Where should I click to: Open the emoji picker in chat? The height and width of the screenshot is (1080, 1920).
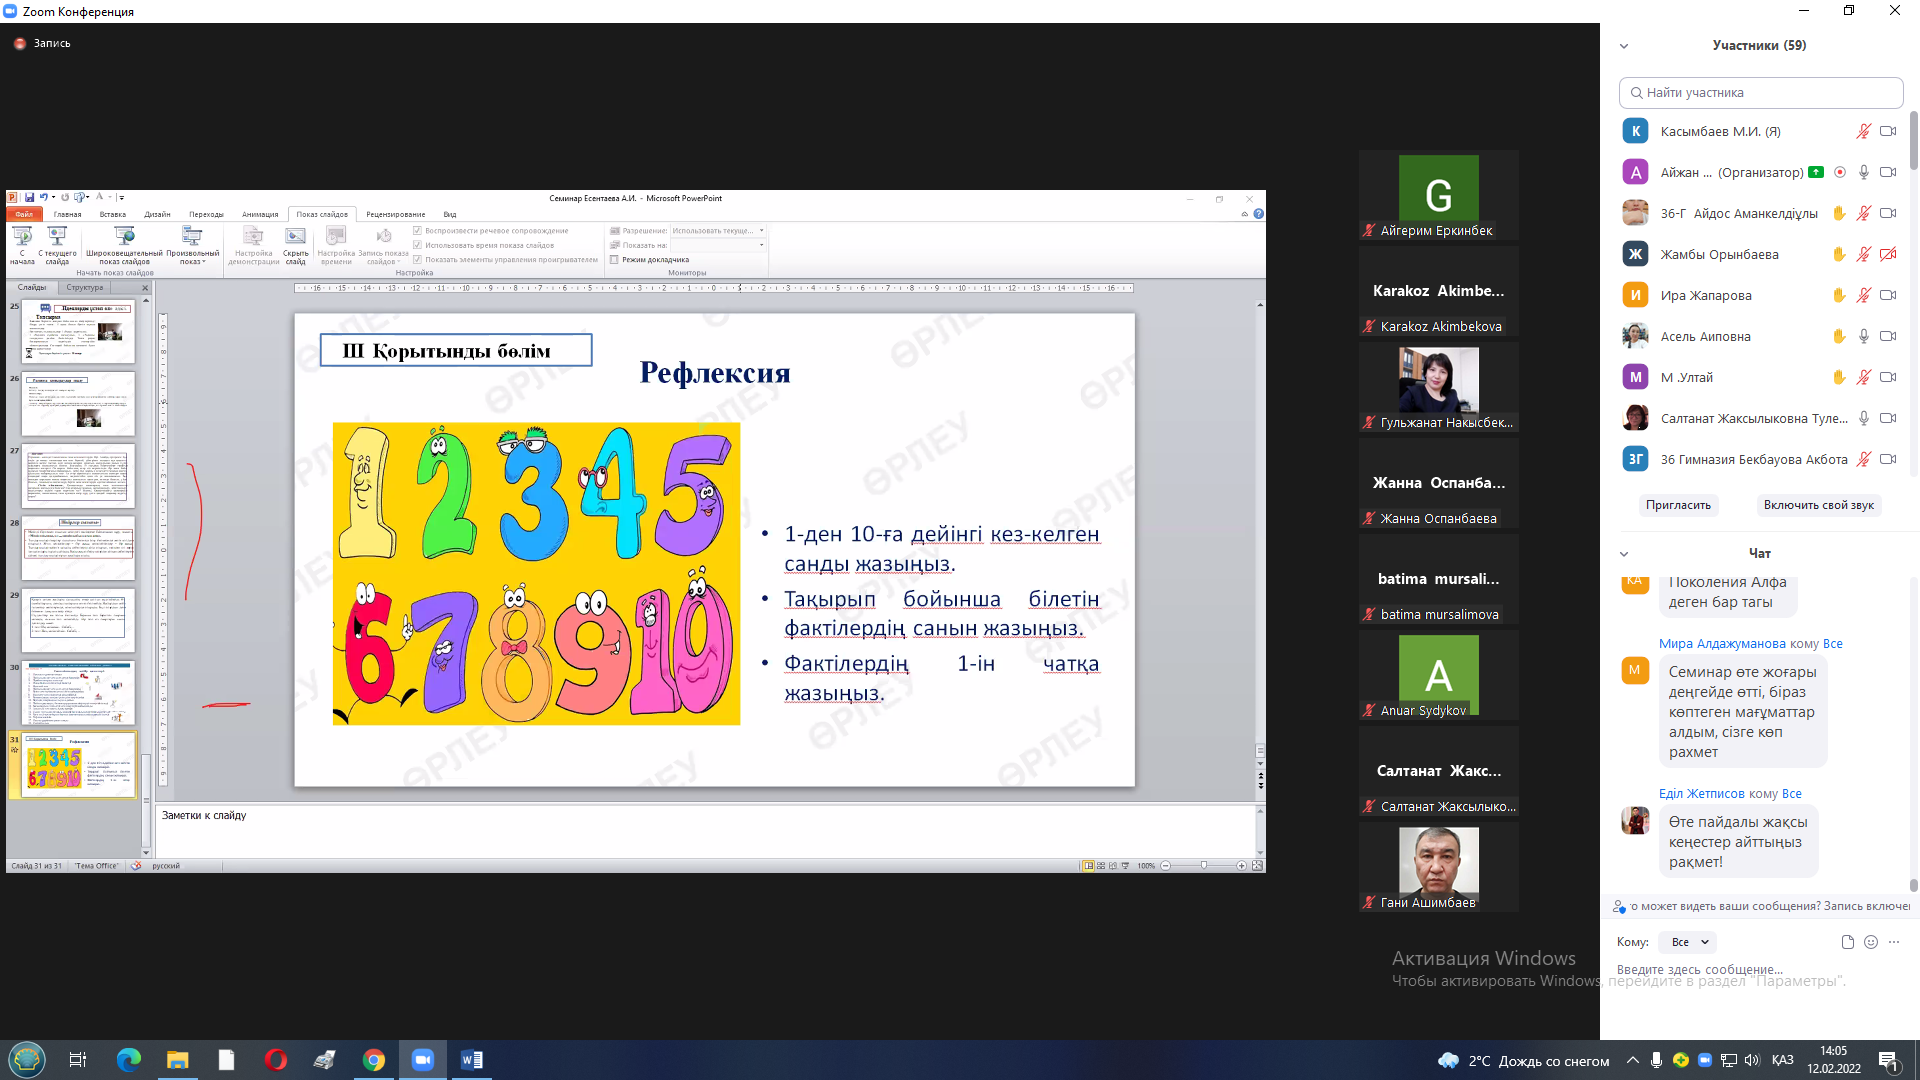tap(1871, 942)
